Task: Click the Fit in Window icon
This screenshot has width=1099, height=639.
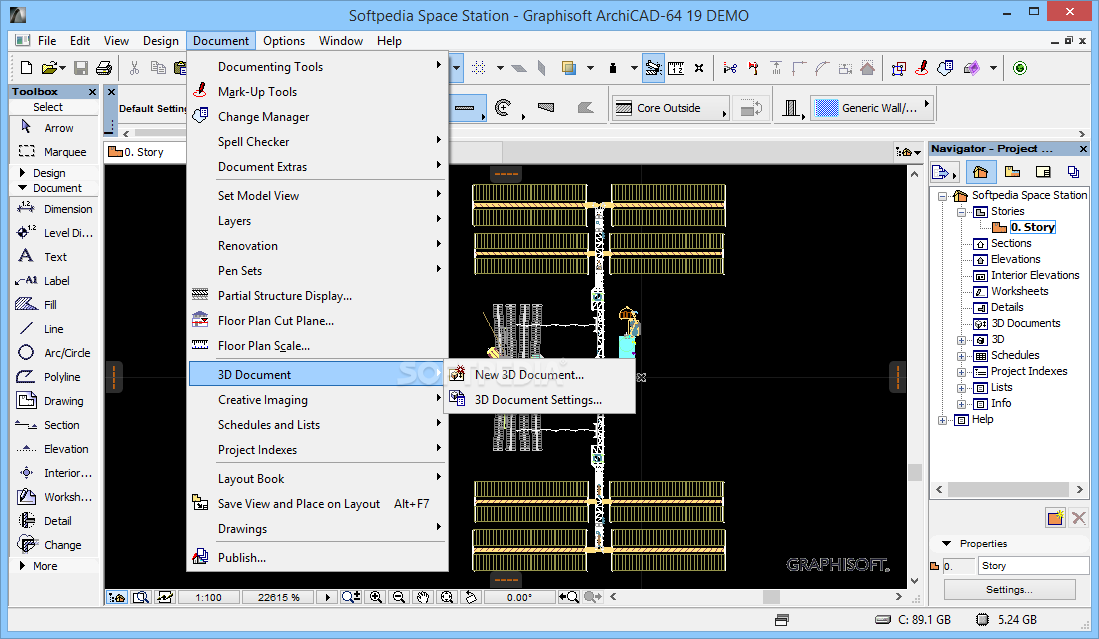Action: 446,597
